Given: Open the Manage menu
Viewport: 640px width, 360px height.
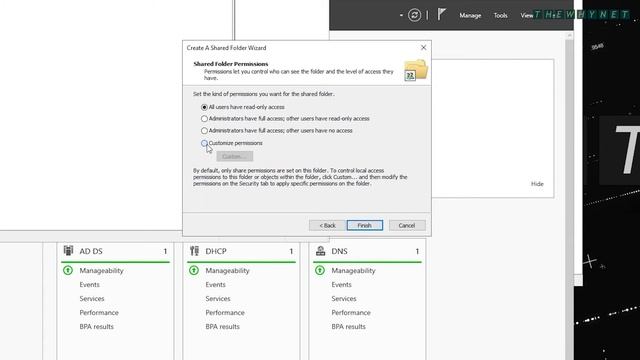Looking at the screenshot, I should (470, 15).
